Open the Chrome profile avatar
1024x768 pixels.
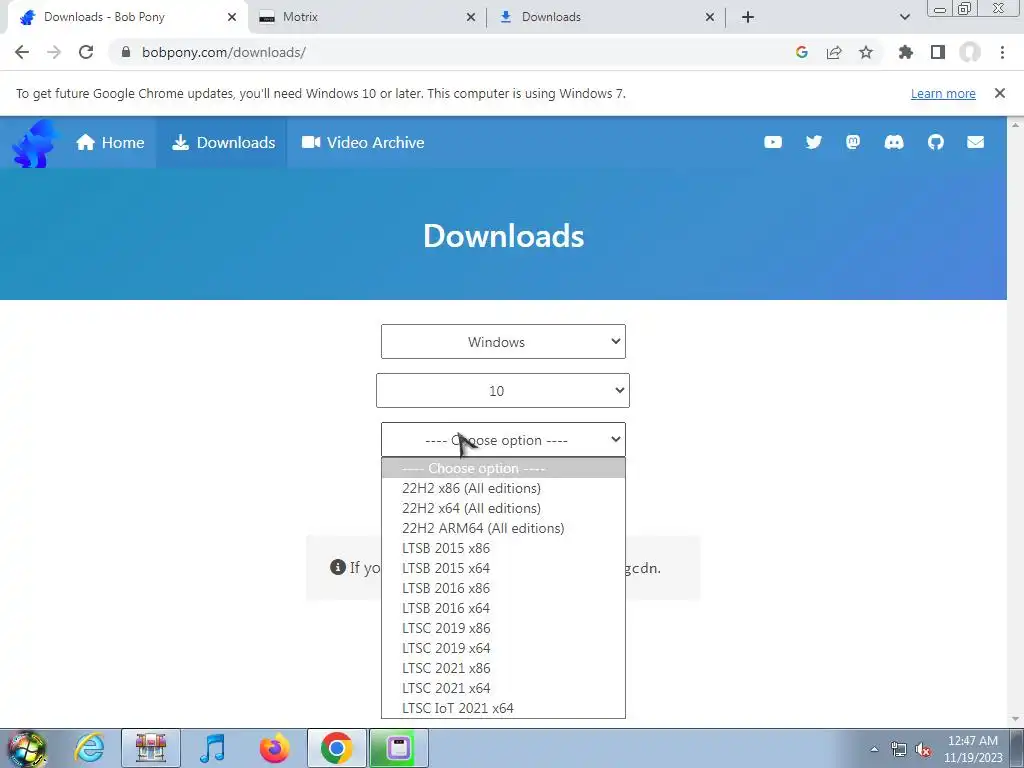[970, 52]
